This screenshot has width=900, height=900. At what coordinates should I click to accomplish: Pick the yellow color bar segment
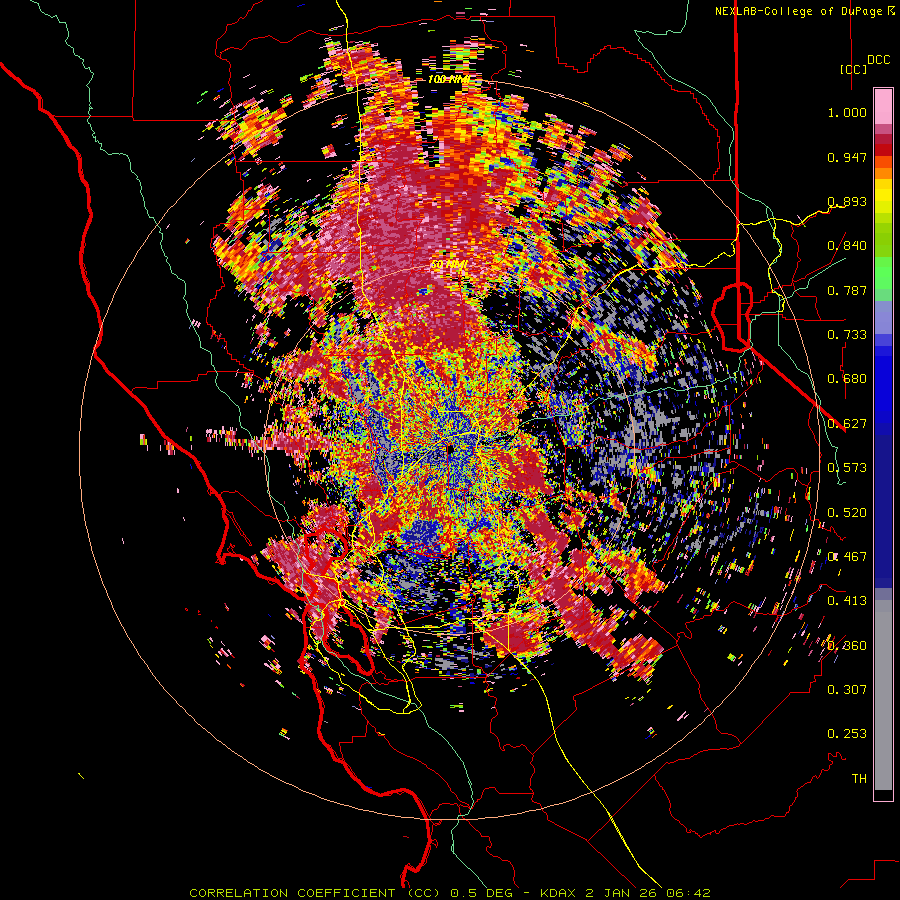pos(883,196)
